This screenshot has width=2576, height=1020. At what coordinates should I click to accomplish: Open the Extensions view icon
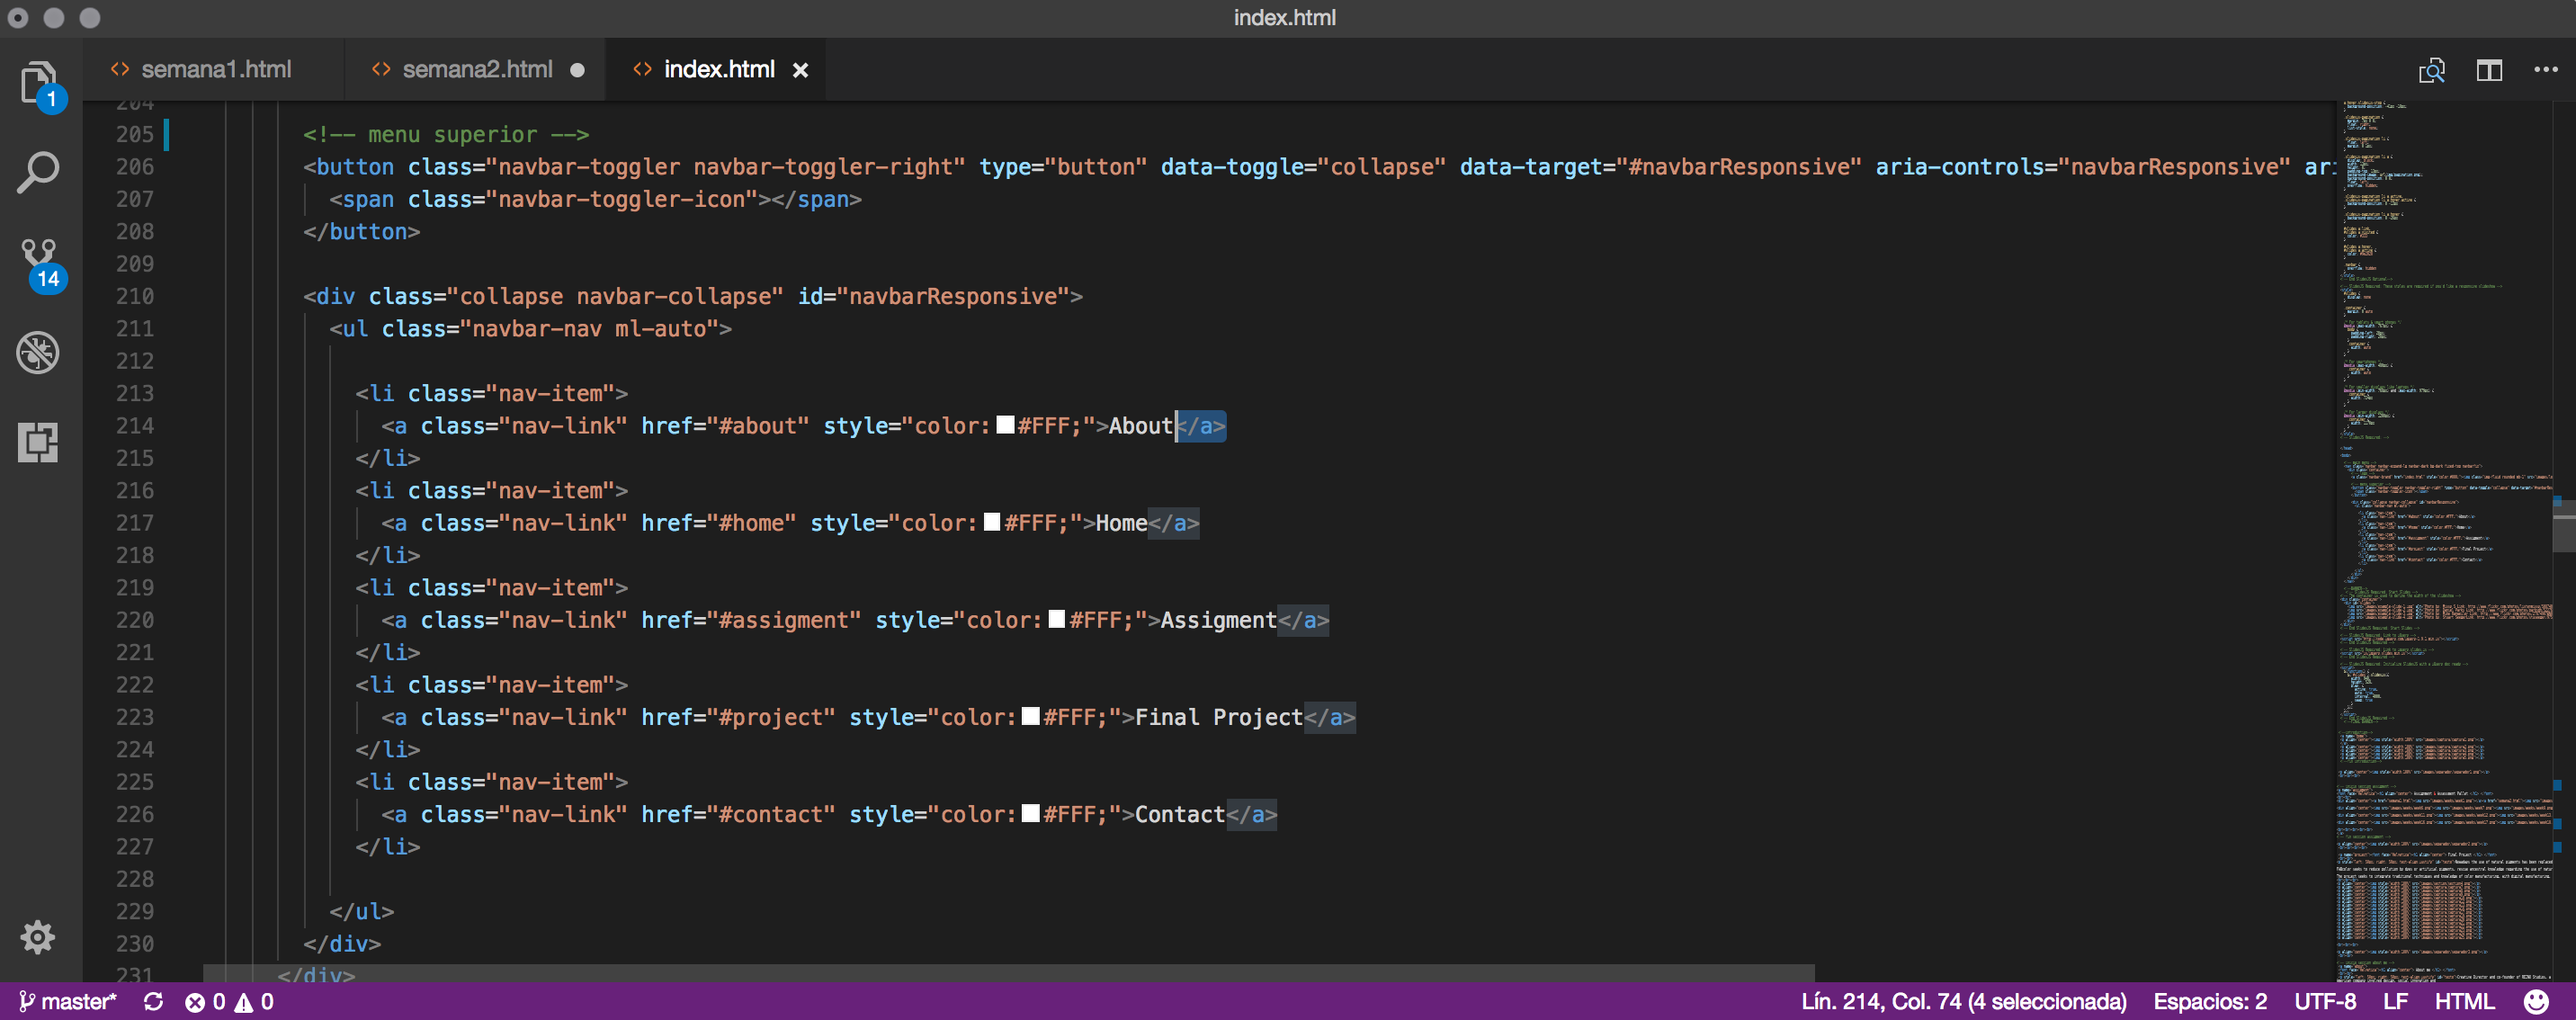[x=38, y=442]
